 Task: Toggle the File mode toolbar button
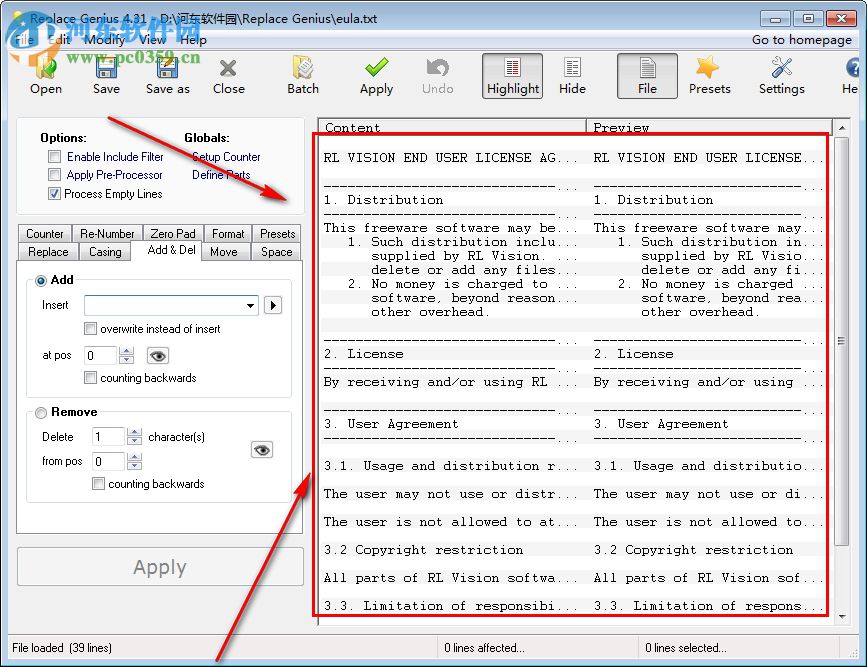(647, 76)
